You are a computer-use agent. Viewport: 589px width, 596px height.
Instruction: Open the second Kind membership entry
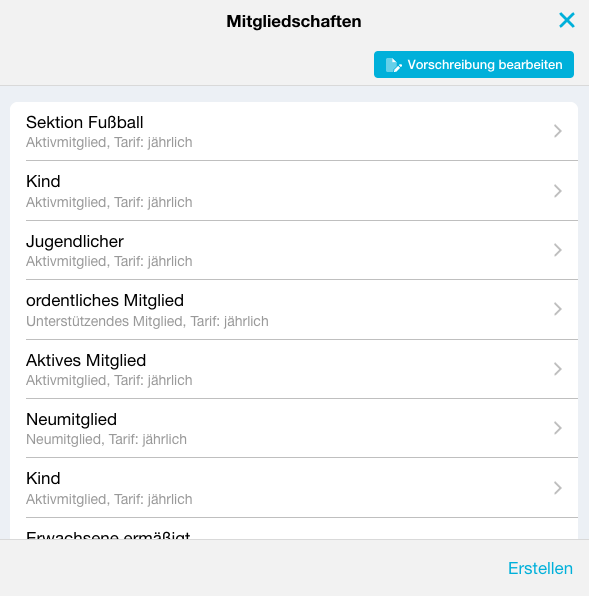(x=294, y=488)
